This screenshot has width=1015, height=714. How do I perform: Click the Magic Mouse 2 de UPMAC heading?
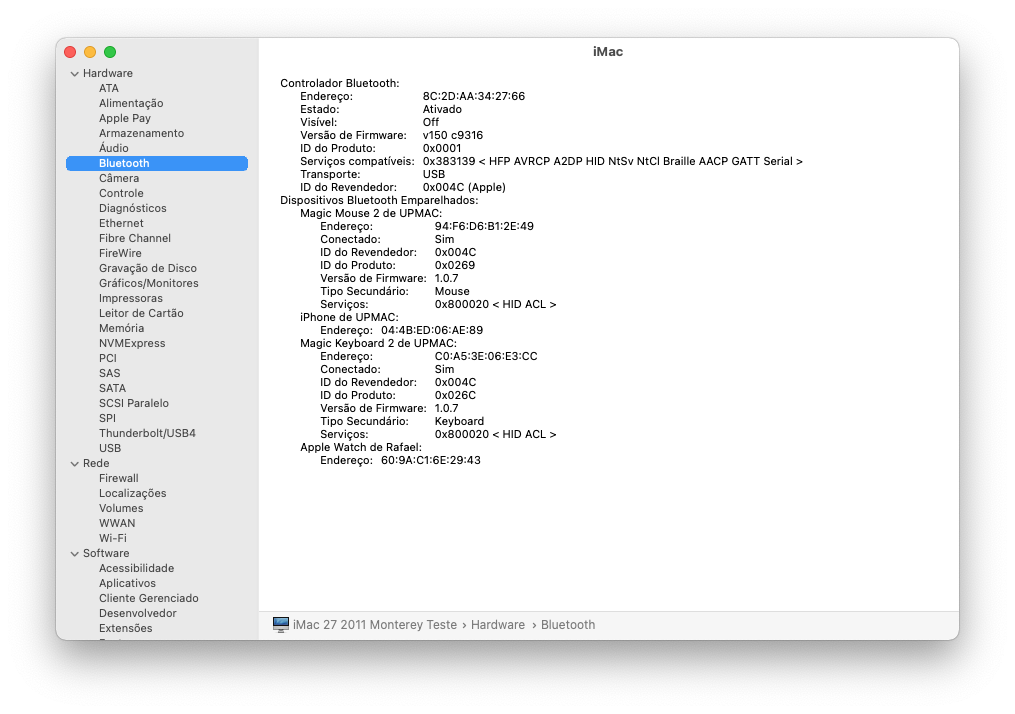(x=371, y=213)
